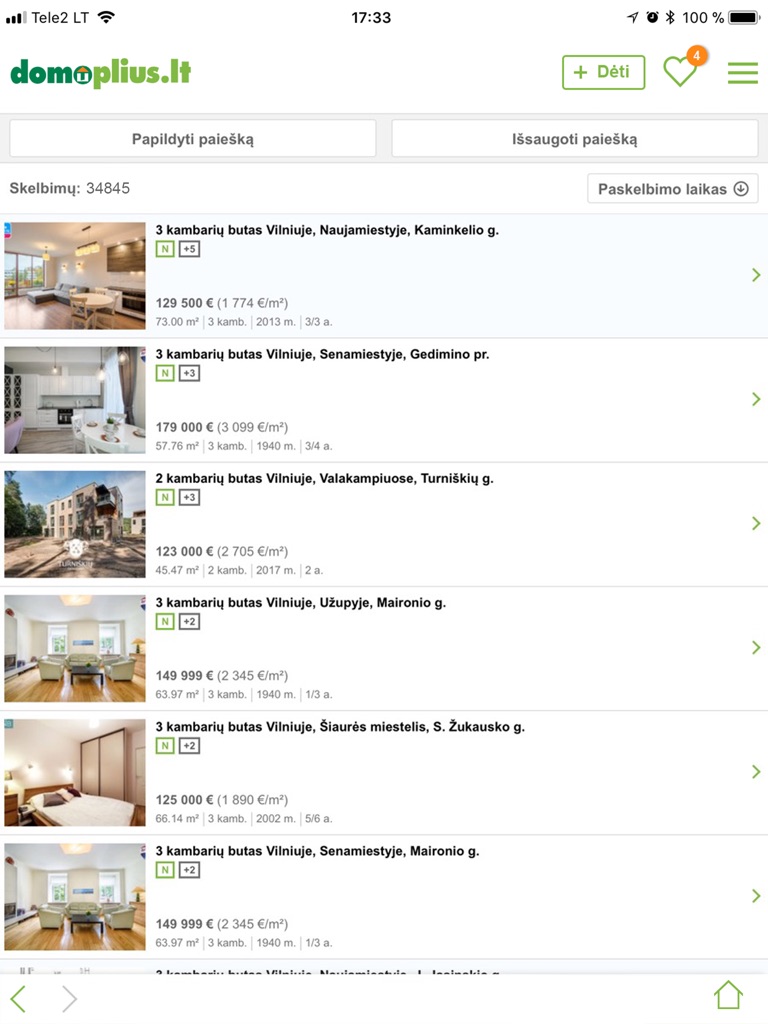This screenshot has height=1024, width=768.
Task: Open the hamburger menu
Action: (x=743, y=72)
